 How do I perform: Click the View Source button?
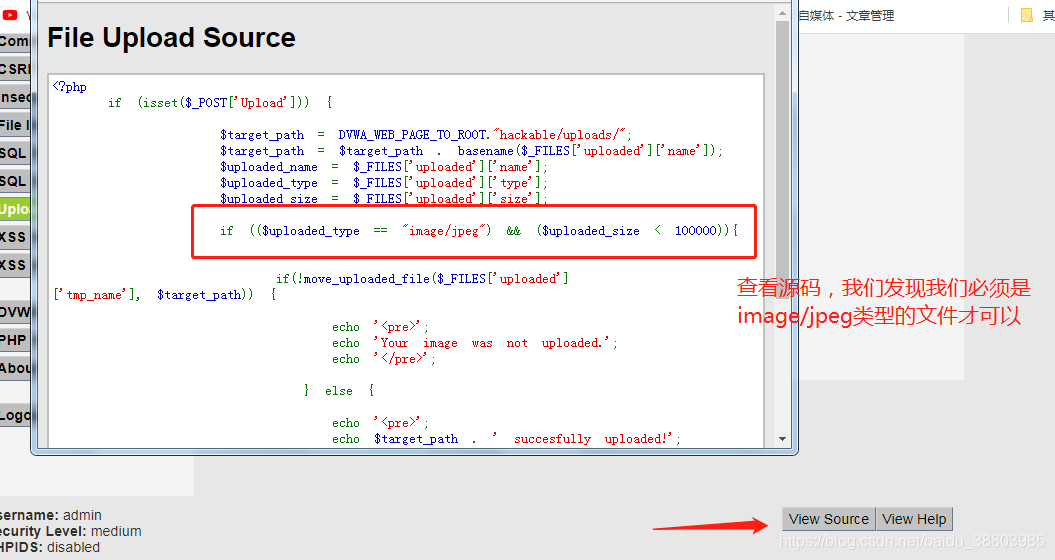tap(829, 519)
